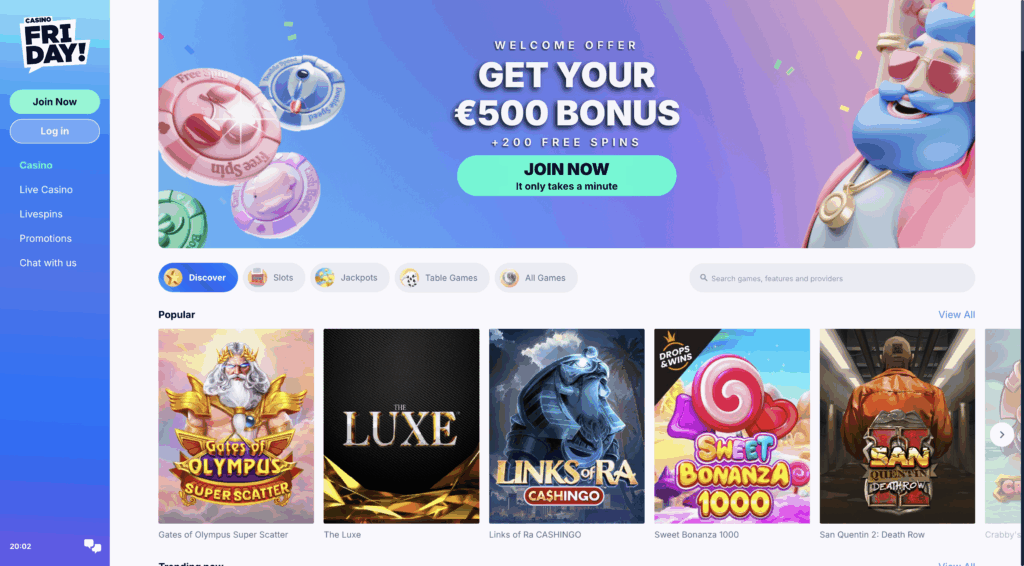
Task: Click the slot machine icon for Slots
Action: [258, 277]
